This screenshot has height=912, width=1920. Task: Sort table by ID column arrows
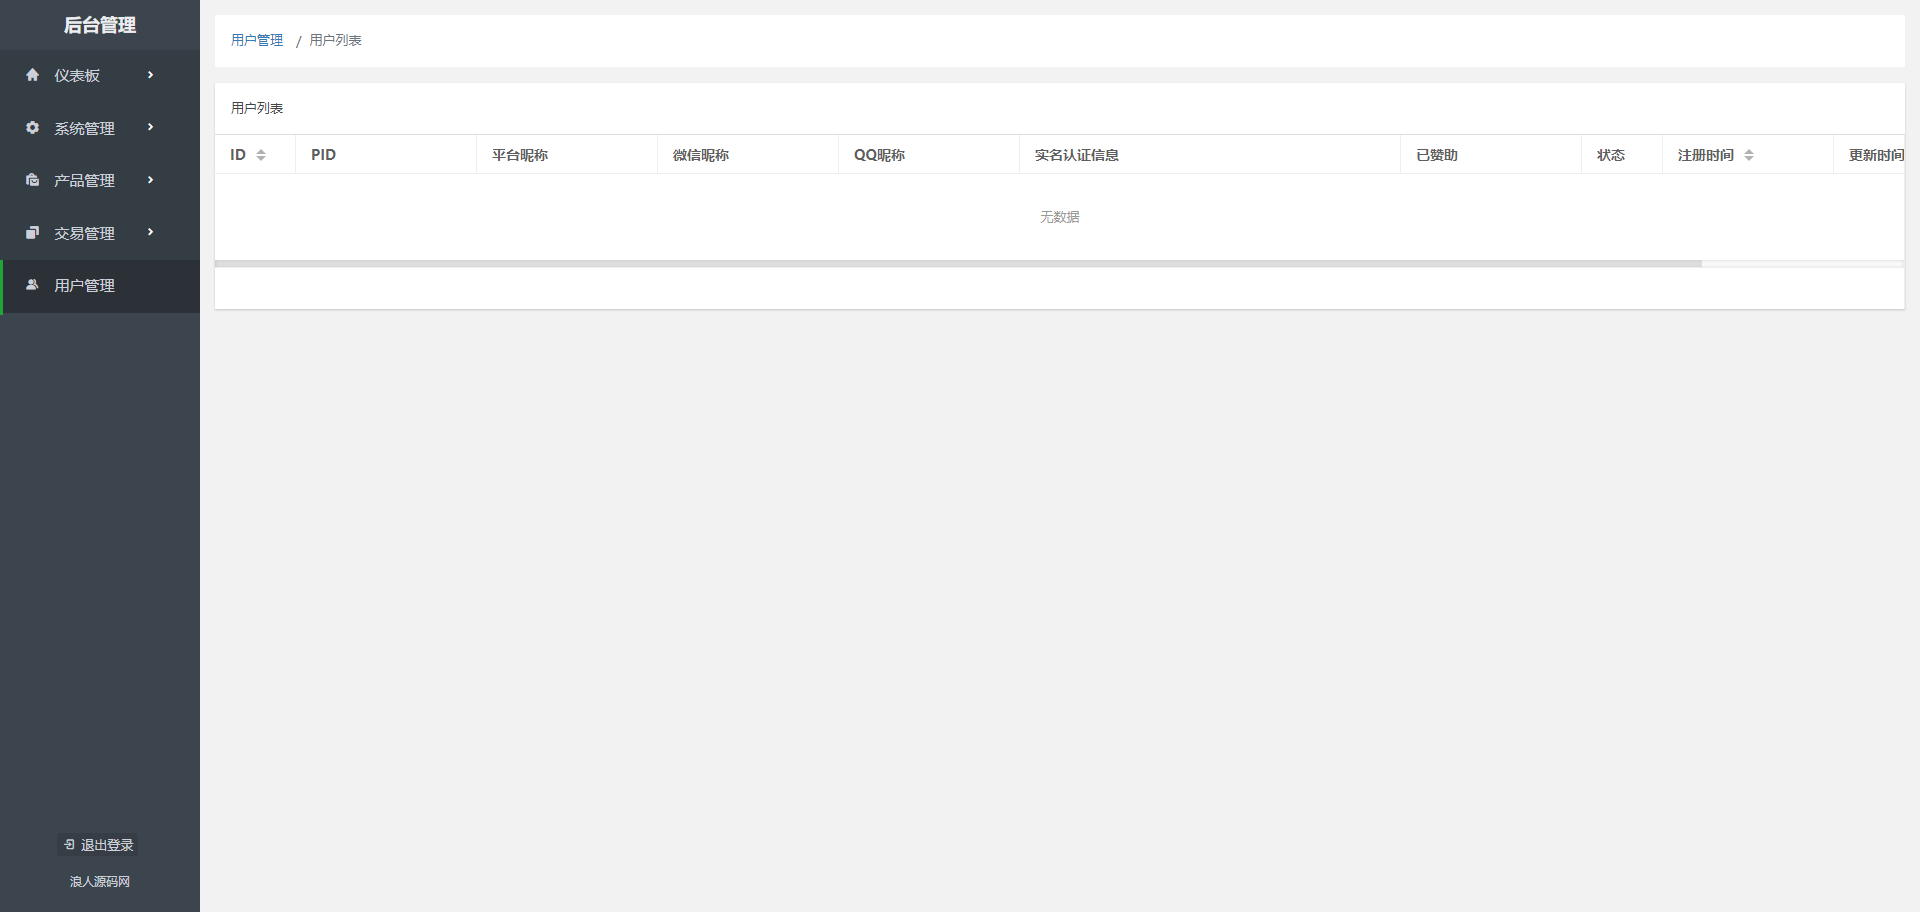(261, 155)
